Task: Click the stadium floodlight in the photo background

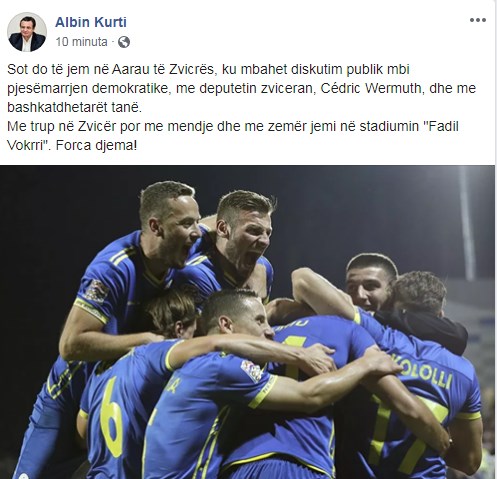Action: coord(467,223)
